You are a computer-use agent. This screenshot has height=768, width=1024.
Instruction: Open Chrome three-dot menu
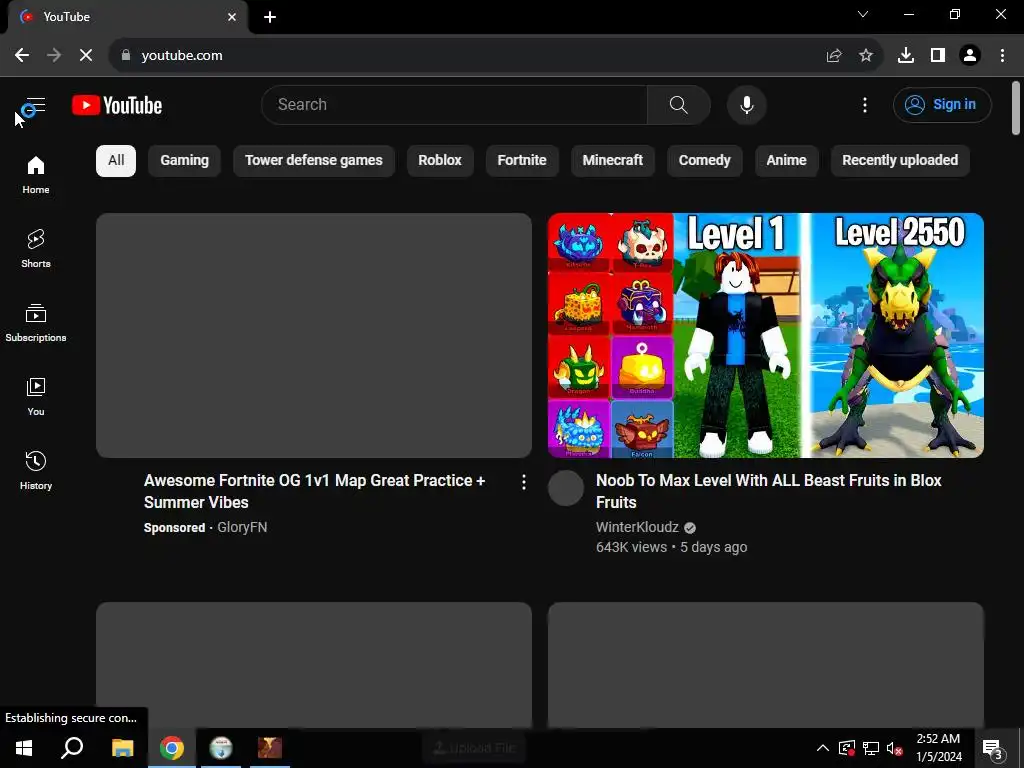[x=1002, y=56]
